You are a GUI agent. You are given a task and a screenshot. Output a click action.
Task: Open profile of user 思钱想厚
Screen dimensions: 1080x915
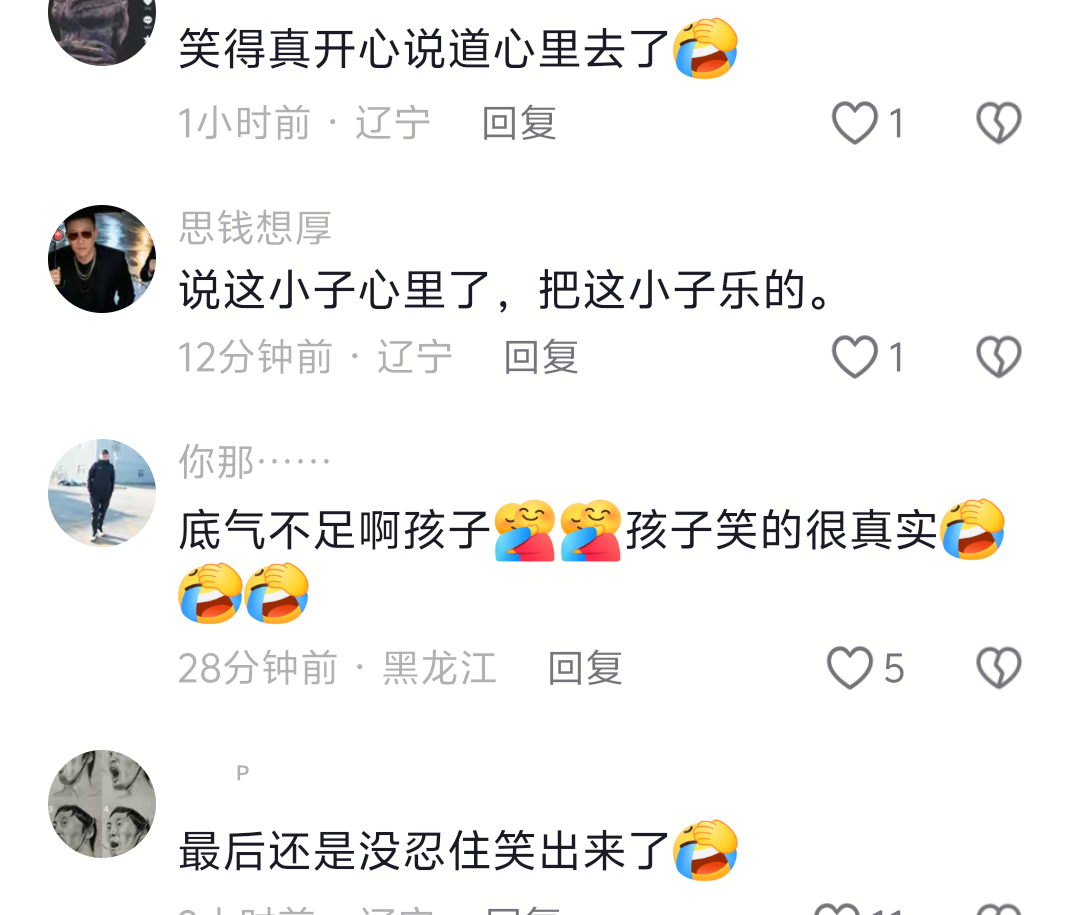tap(256, 228)
